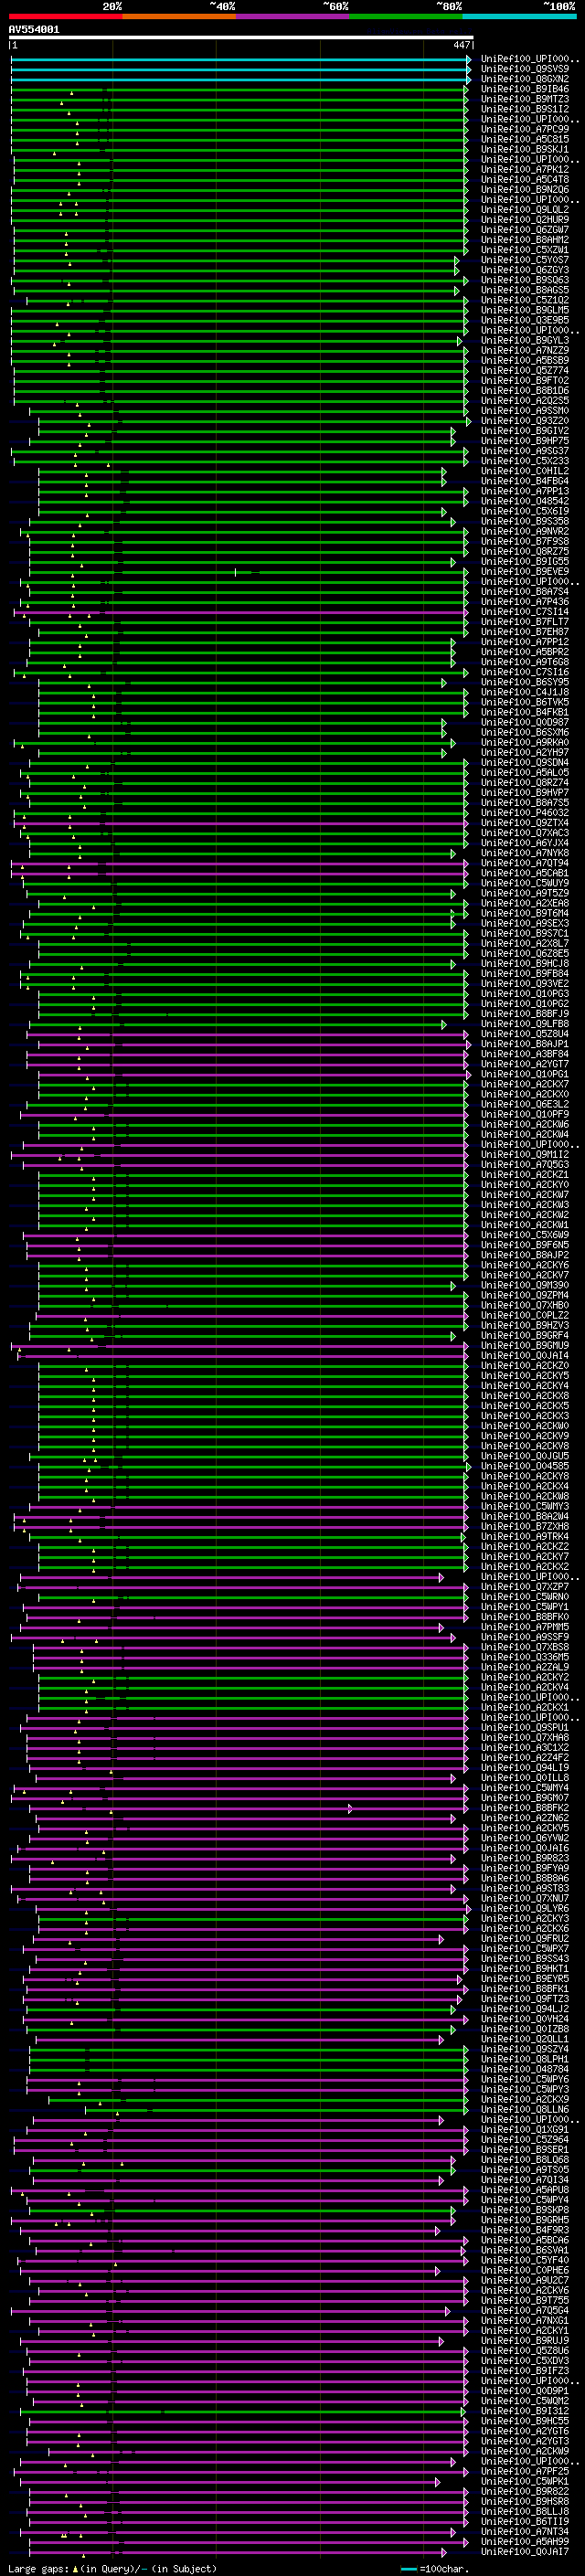Select the UniRef100_C0PHE6 label
This screenshot has height=2576, width=585.
[525, 2270]
